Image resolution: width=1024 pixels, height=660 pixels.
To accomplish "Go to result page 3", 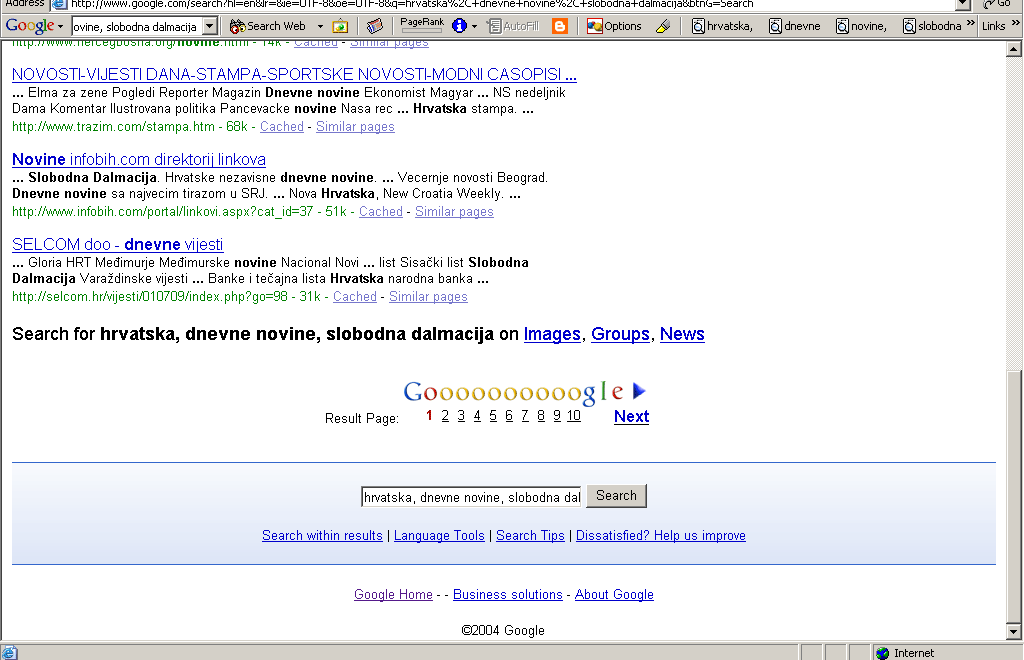I will point(461,416).
